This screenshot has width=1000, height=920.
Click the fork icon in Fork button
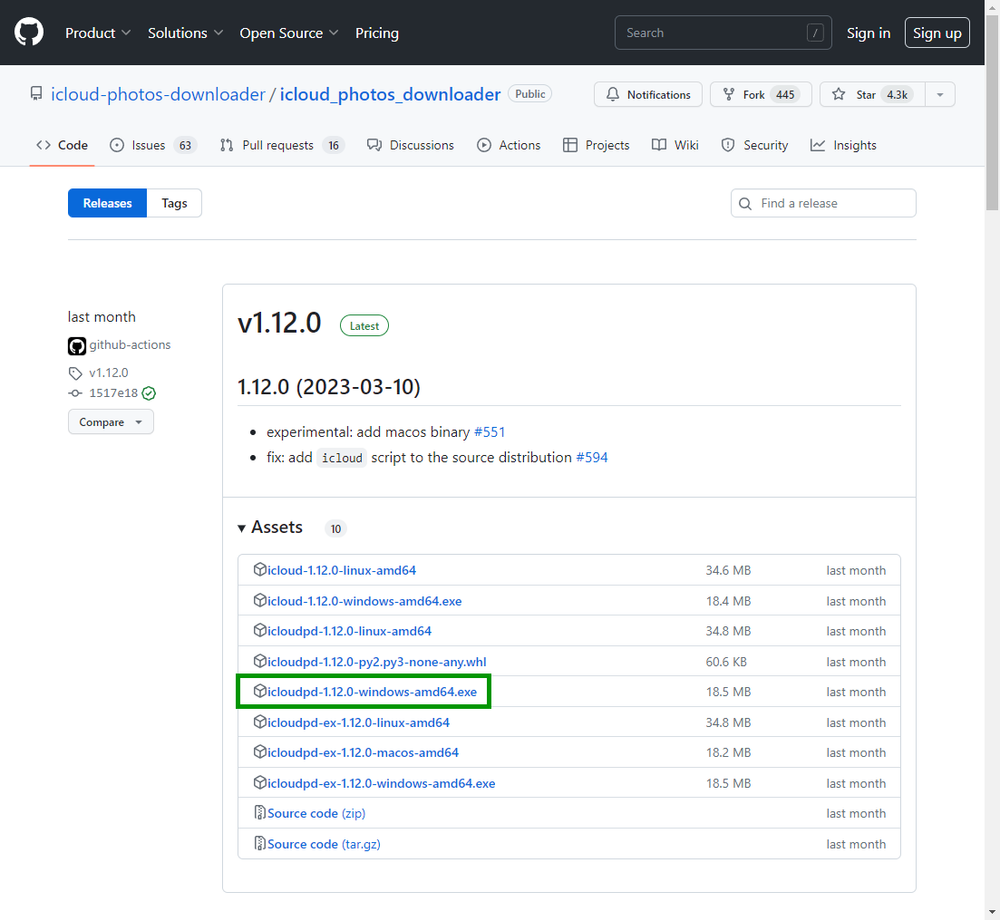(x=728, y=94)
